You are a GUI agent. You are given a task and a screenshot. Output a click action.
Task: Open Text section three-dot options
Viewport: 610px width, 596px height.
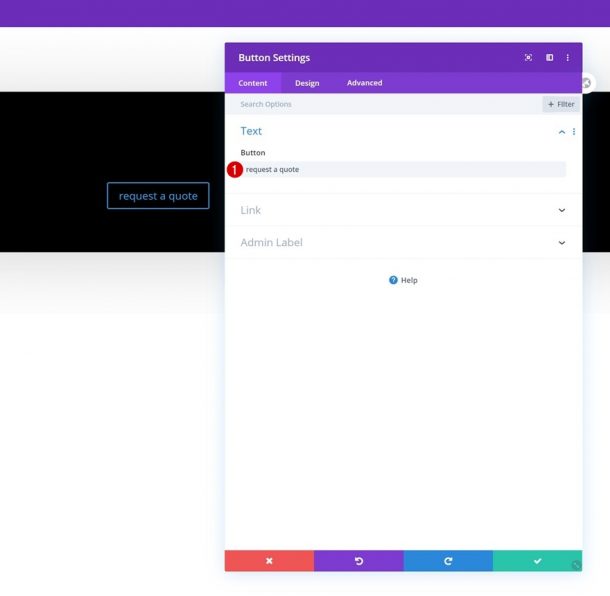click(574, 132)
